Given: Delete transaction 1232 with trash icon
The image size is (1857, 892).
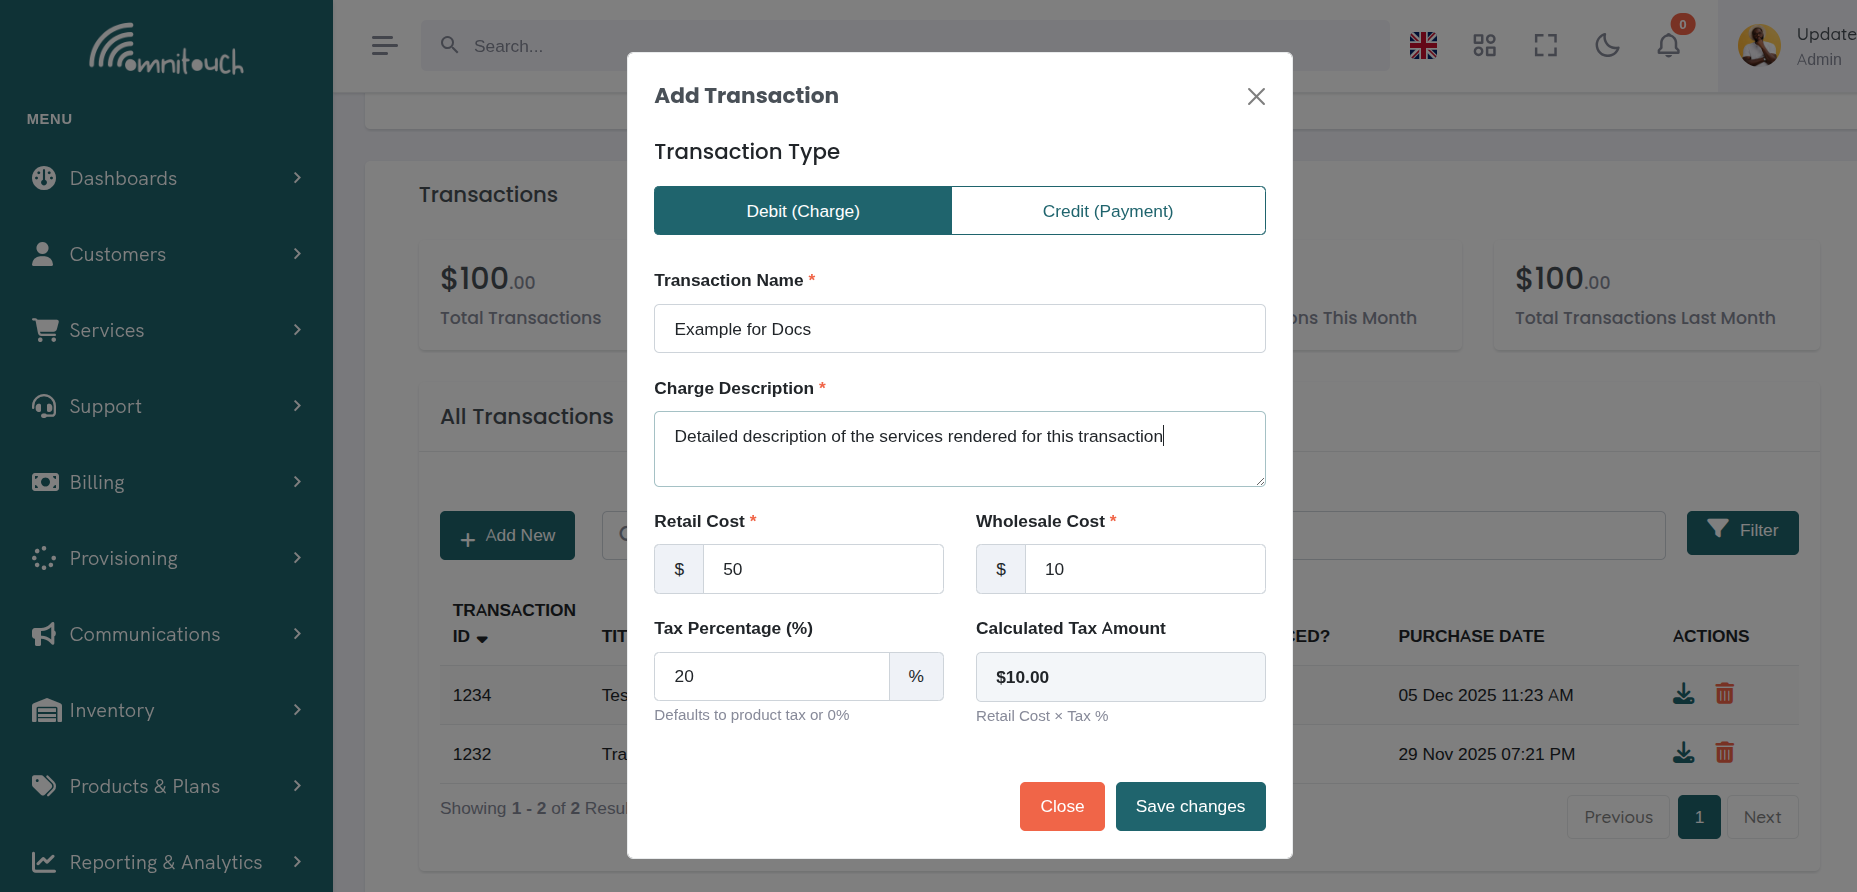Looking at the screenshot, I should coord(1724,753).
